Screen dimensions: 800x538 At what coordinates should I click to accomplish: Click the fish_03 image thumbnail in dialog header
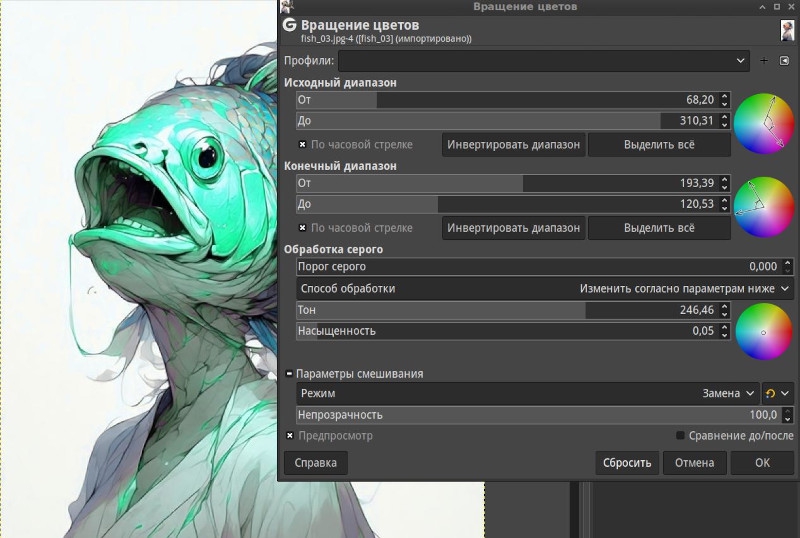(x=787, y=30)
